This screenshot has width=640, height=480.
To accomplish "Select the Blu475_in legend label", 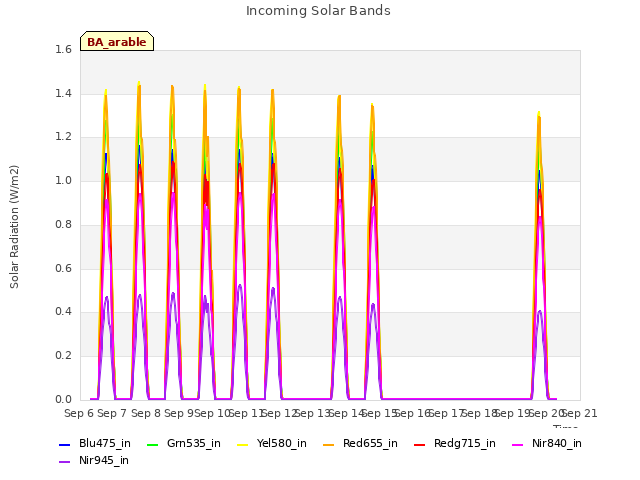I will pos(105,444).
